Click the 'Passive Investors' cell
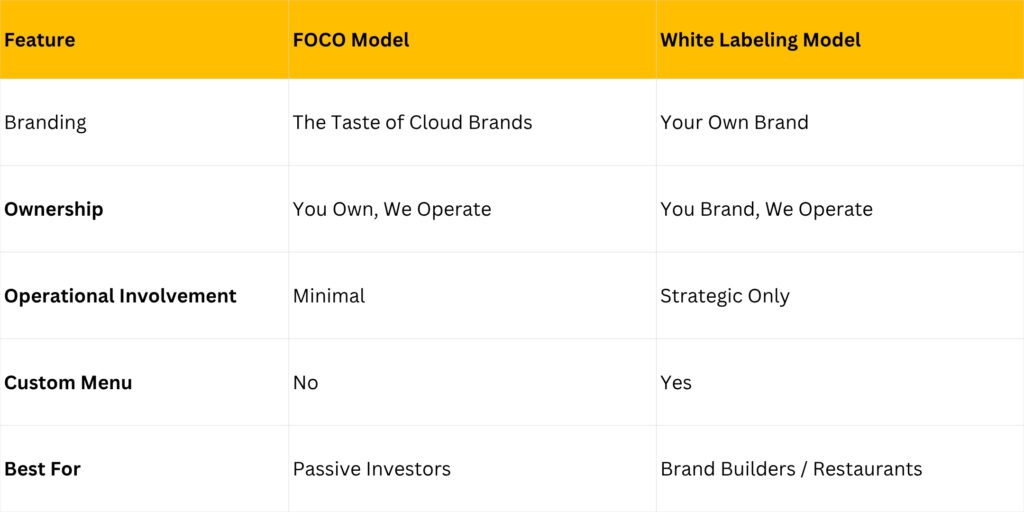This screenshot has width=1024, height=512. point(372,469)
